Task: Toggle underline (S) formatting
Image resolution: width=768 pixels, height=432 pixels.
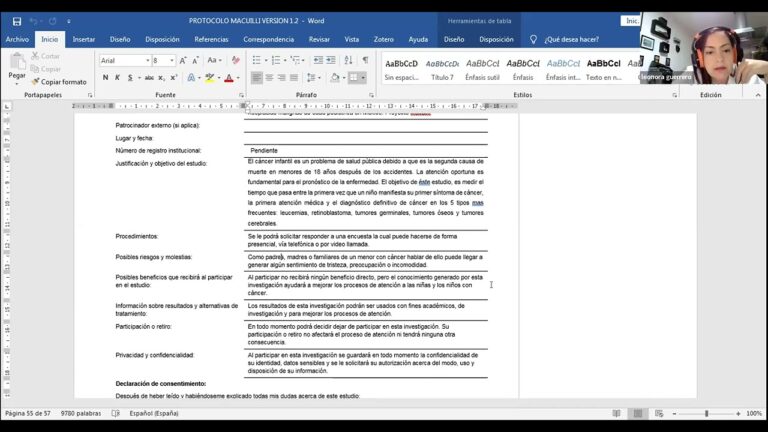Action: pyautogui.click(x=130, y=77)
